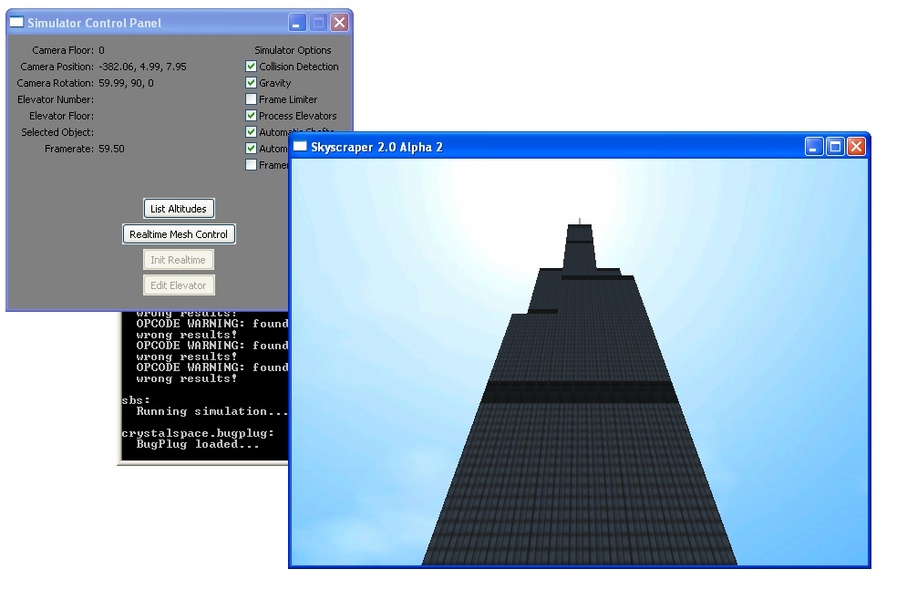Uncheck the Gravity option

coord(251,83)
